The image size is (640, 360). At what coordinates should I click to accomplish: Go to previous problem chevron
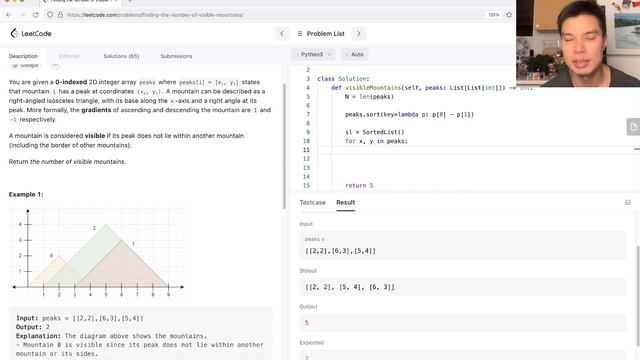click(x=282, y=33)
